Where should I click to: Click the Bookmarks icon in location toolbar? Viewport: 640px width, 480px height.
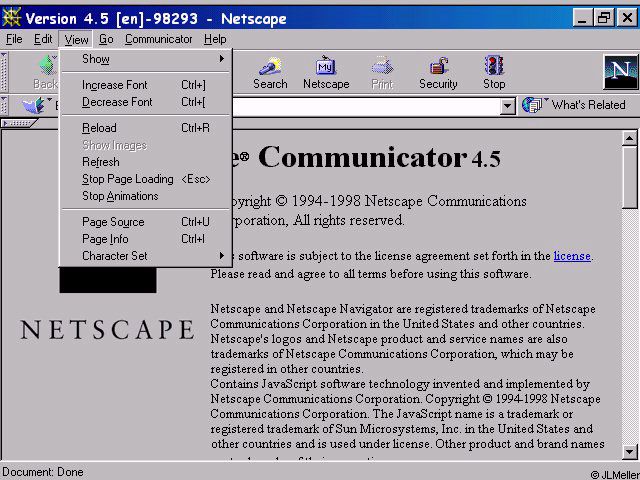[x=36, y=106]
